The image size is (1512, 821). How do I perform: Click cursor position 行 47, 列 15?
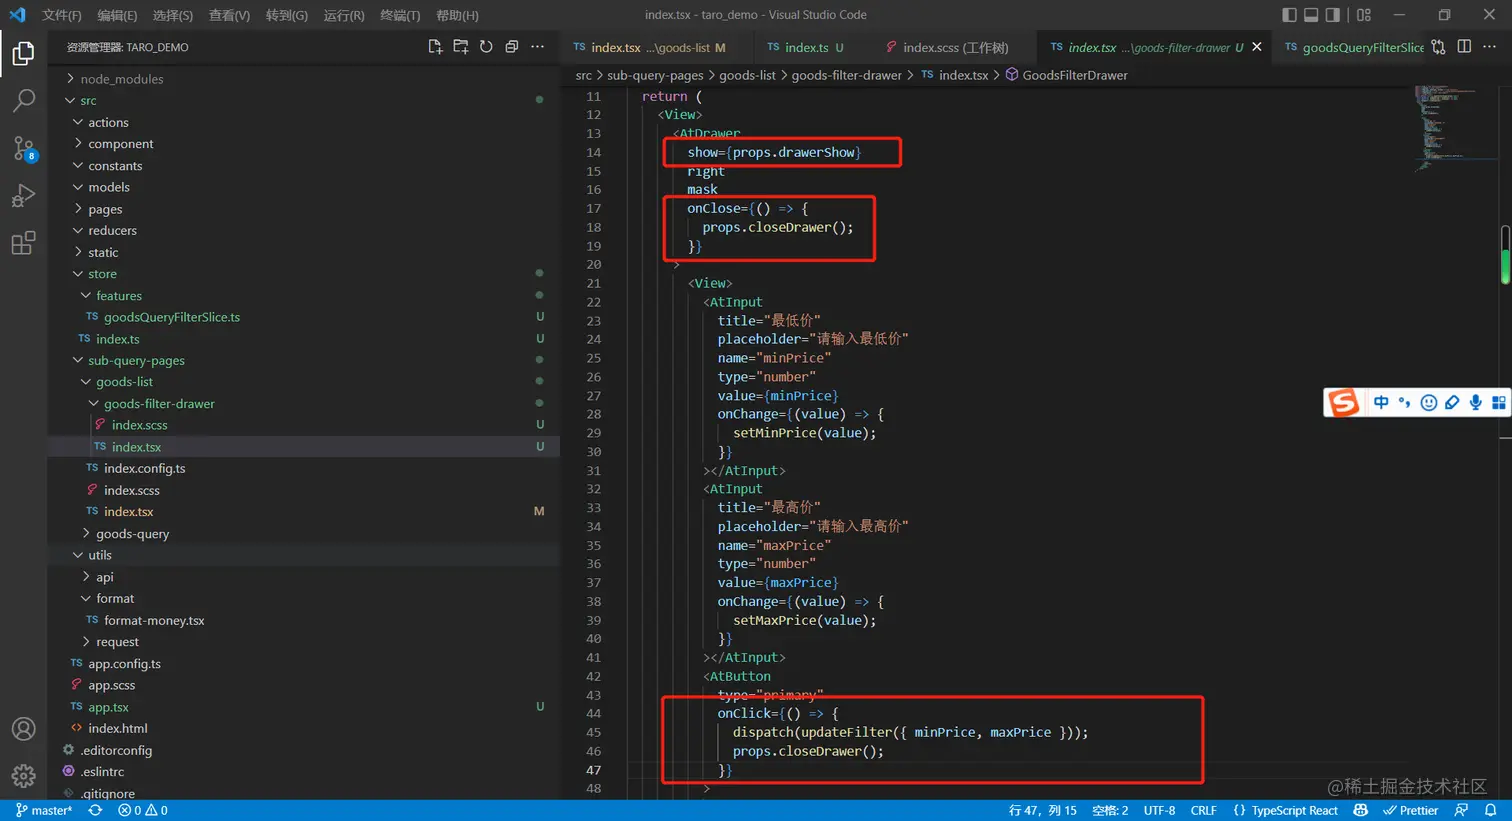pos(1042,810)
